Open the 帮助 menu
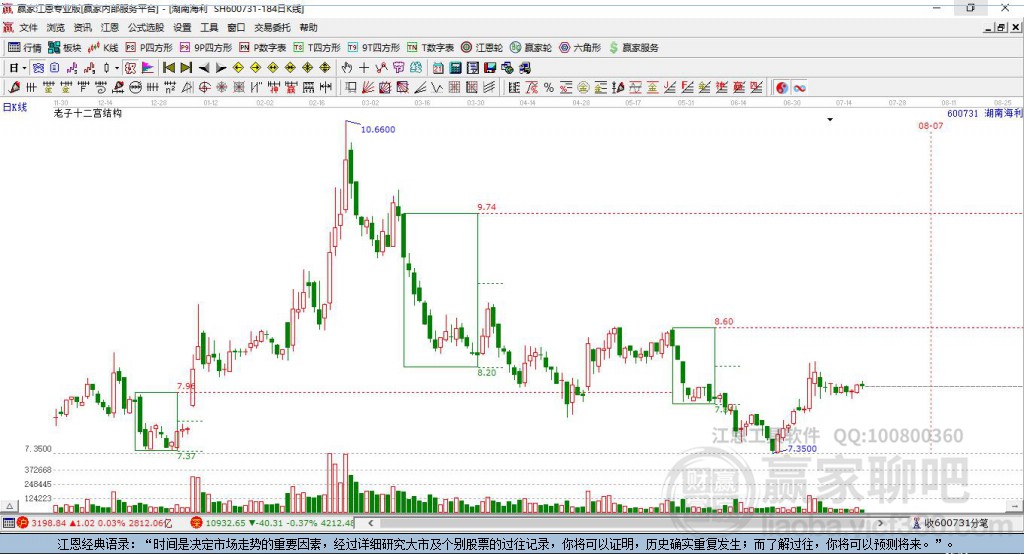 tap(308, 27)
